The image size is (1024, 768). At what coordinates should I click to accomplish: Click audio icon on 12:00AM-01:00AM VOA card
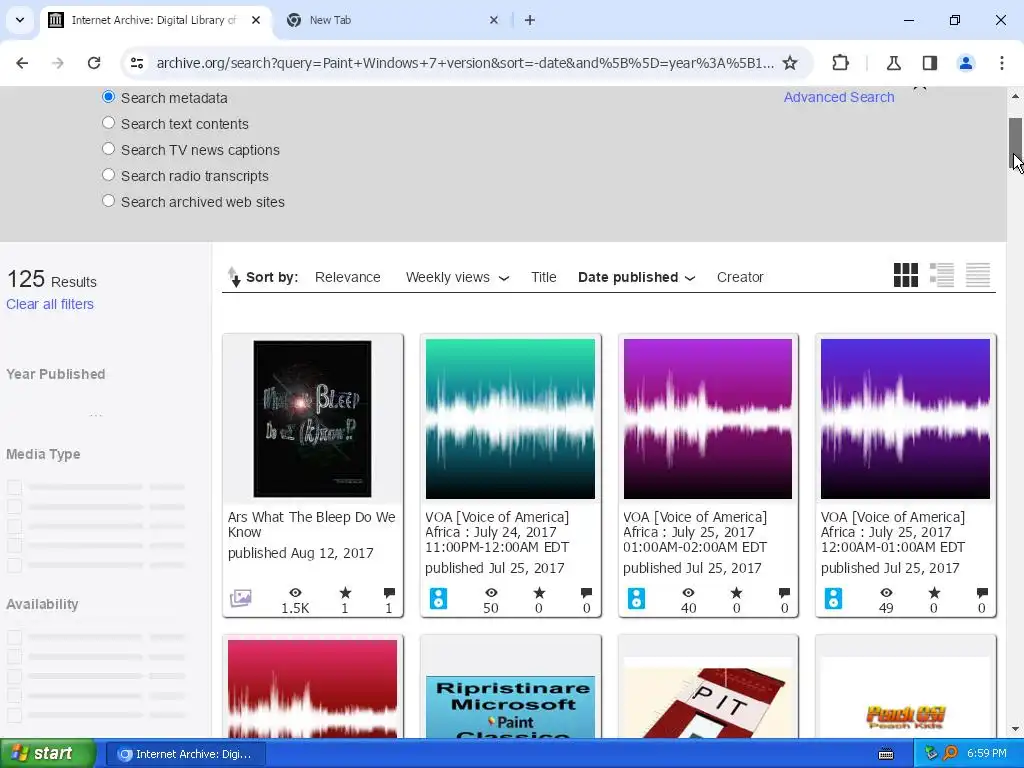click(x=833, y=598)
